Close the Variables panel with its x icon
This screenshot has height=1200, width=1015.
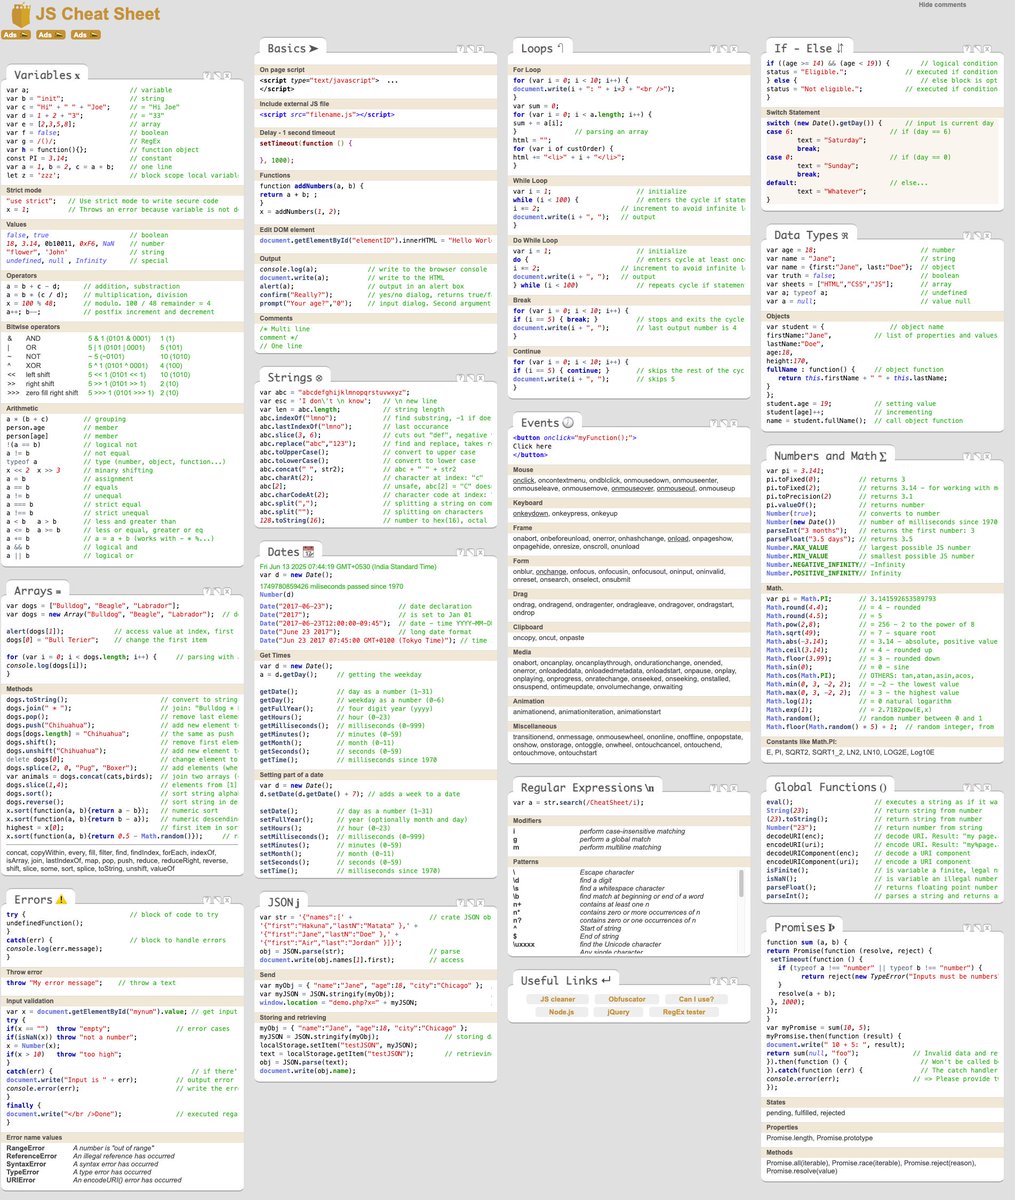pyautogui.click(x=227, y=75)
